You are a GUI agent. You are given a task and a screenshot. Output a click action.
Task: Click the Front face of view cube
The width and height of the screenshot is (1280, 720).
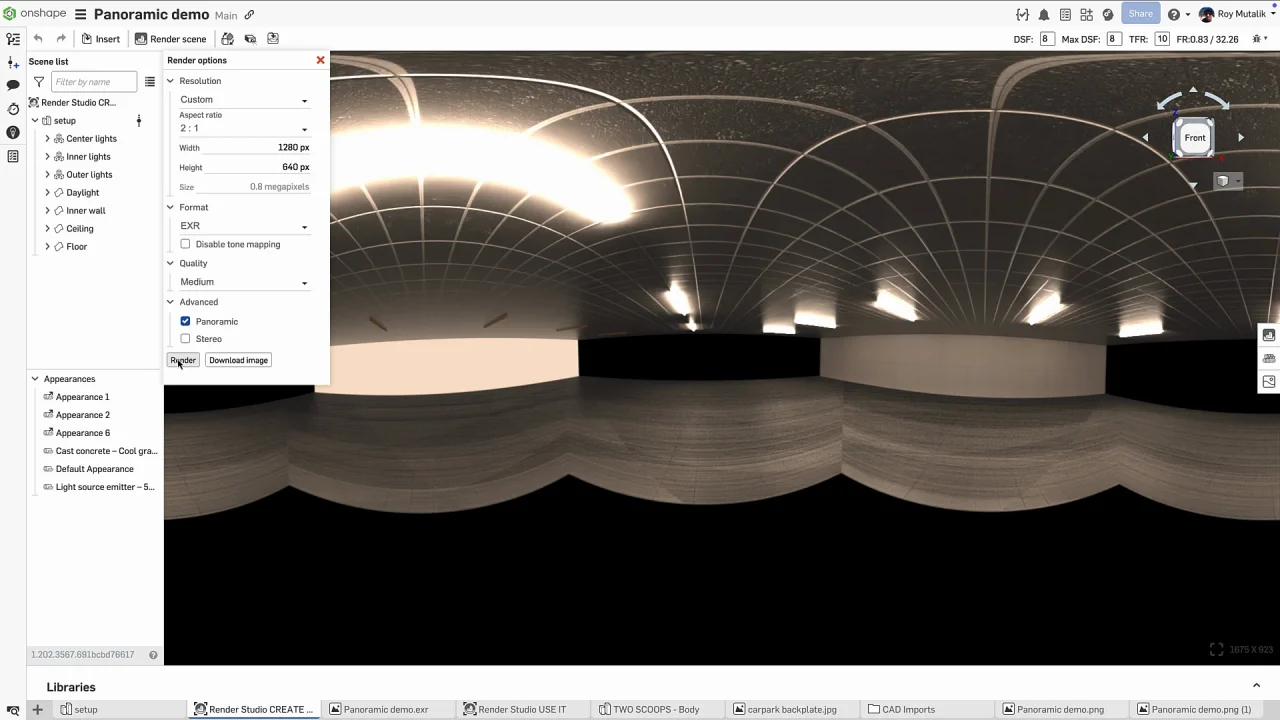pyautogui.click(x=1195, y=138)
